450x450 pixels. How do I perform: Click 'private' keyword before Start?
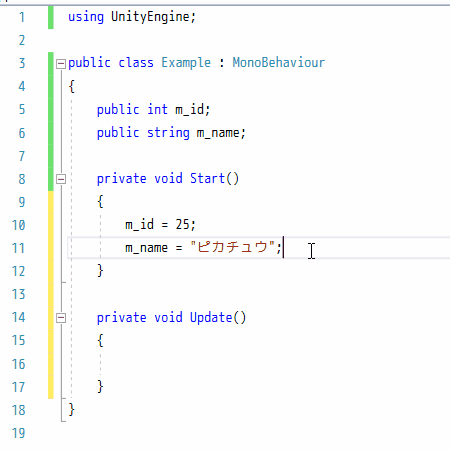click(x=122, y=178)
